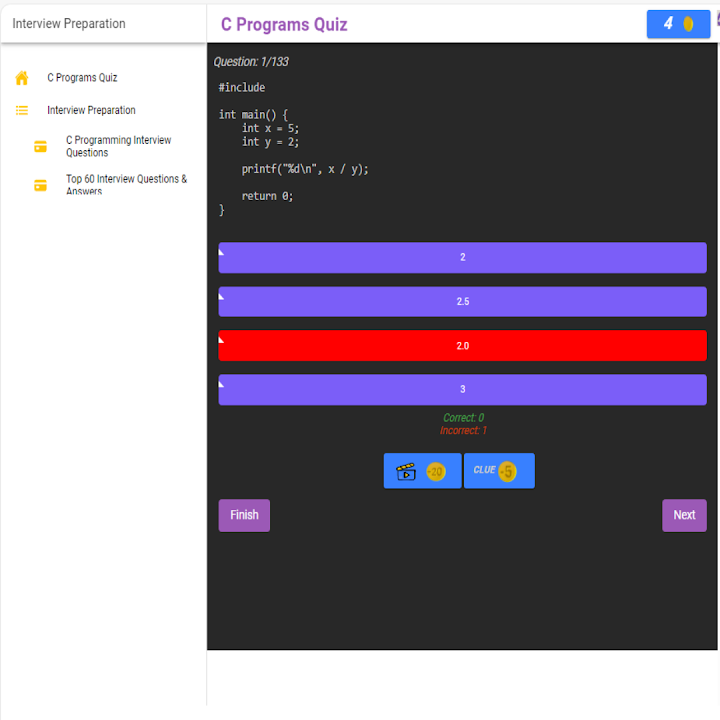Pick the red 2.0 answer option
Screen dimensions: 720x720
click(x=462, y=346)
